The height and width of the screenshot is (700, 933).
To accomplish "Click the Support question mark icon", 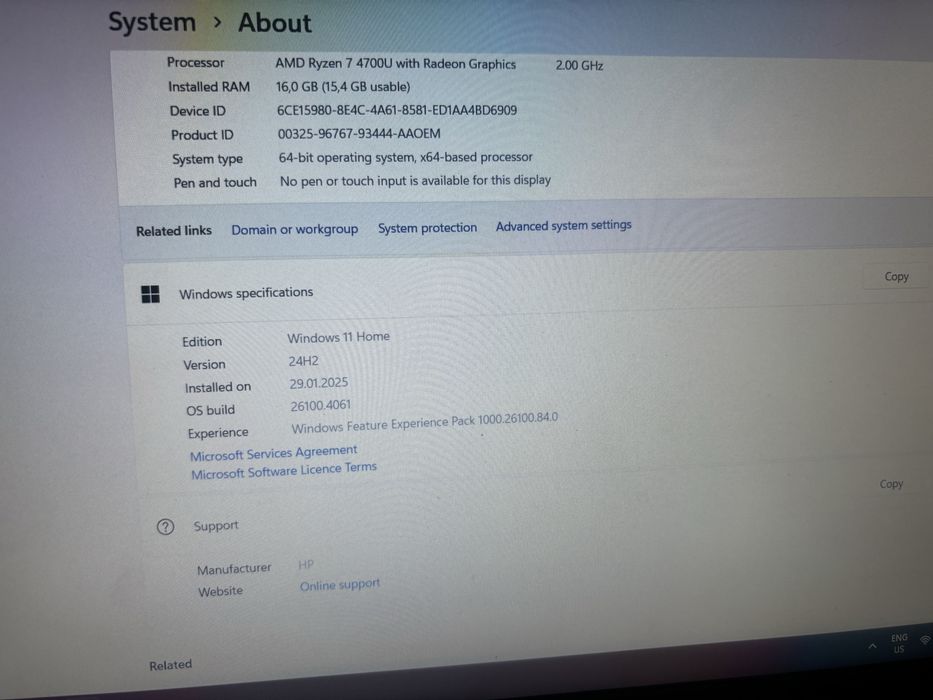I will click(x=165, y=527).
